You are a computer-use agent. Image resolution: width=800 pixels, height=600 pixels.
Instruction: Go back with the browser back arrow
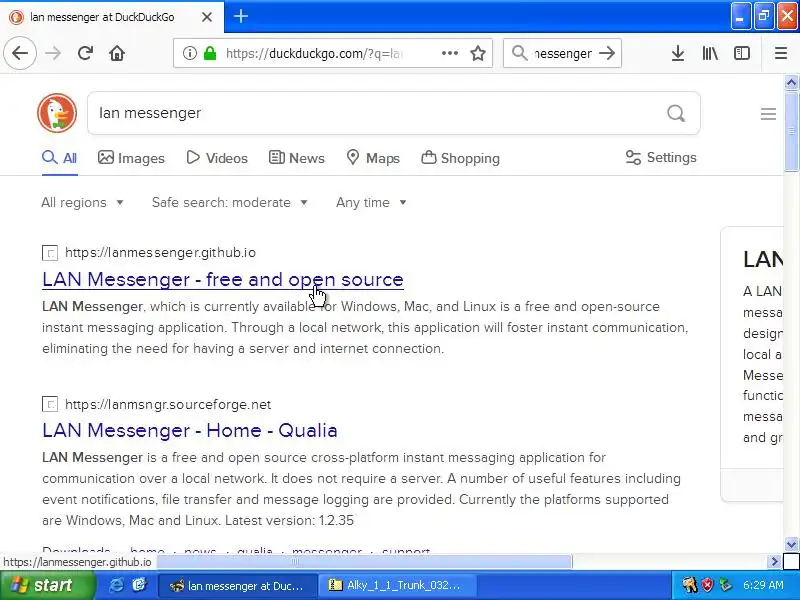coord(20,53)
